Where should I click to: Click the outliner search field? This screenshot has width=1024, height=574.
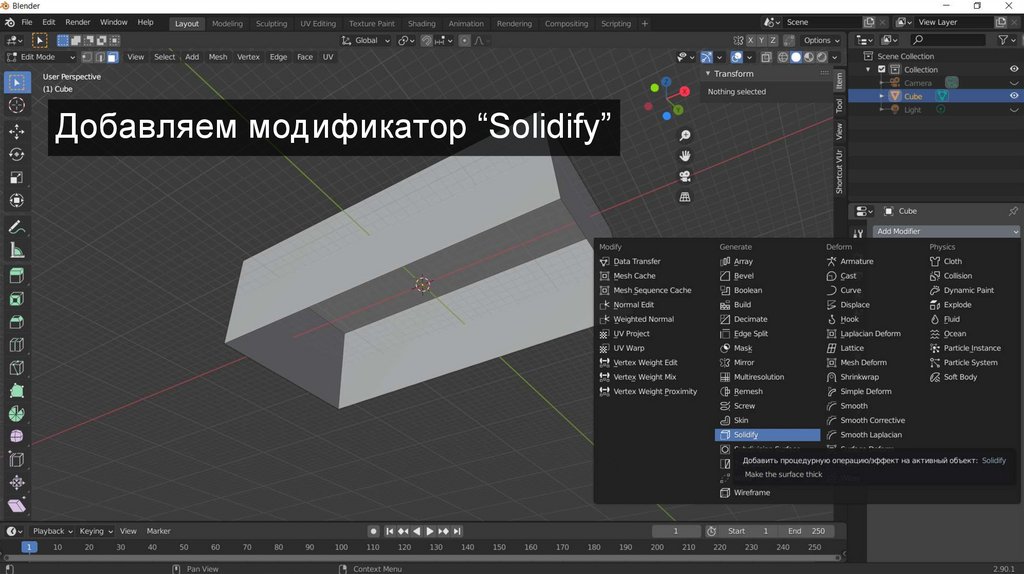tap(948, 40)
